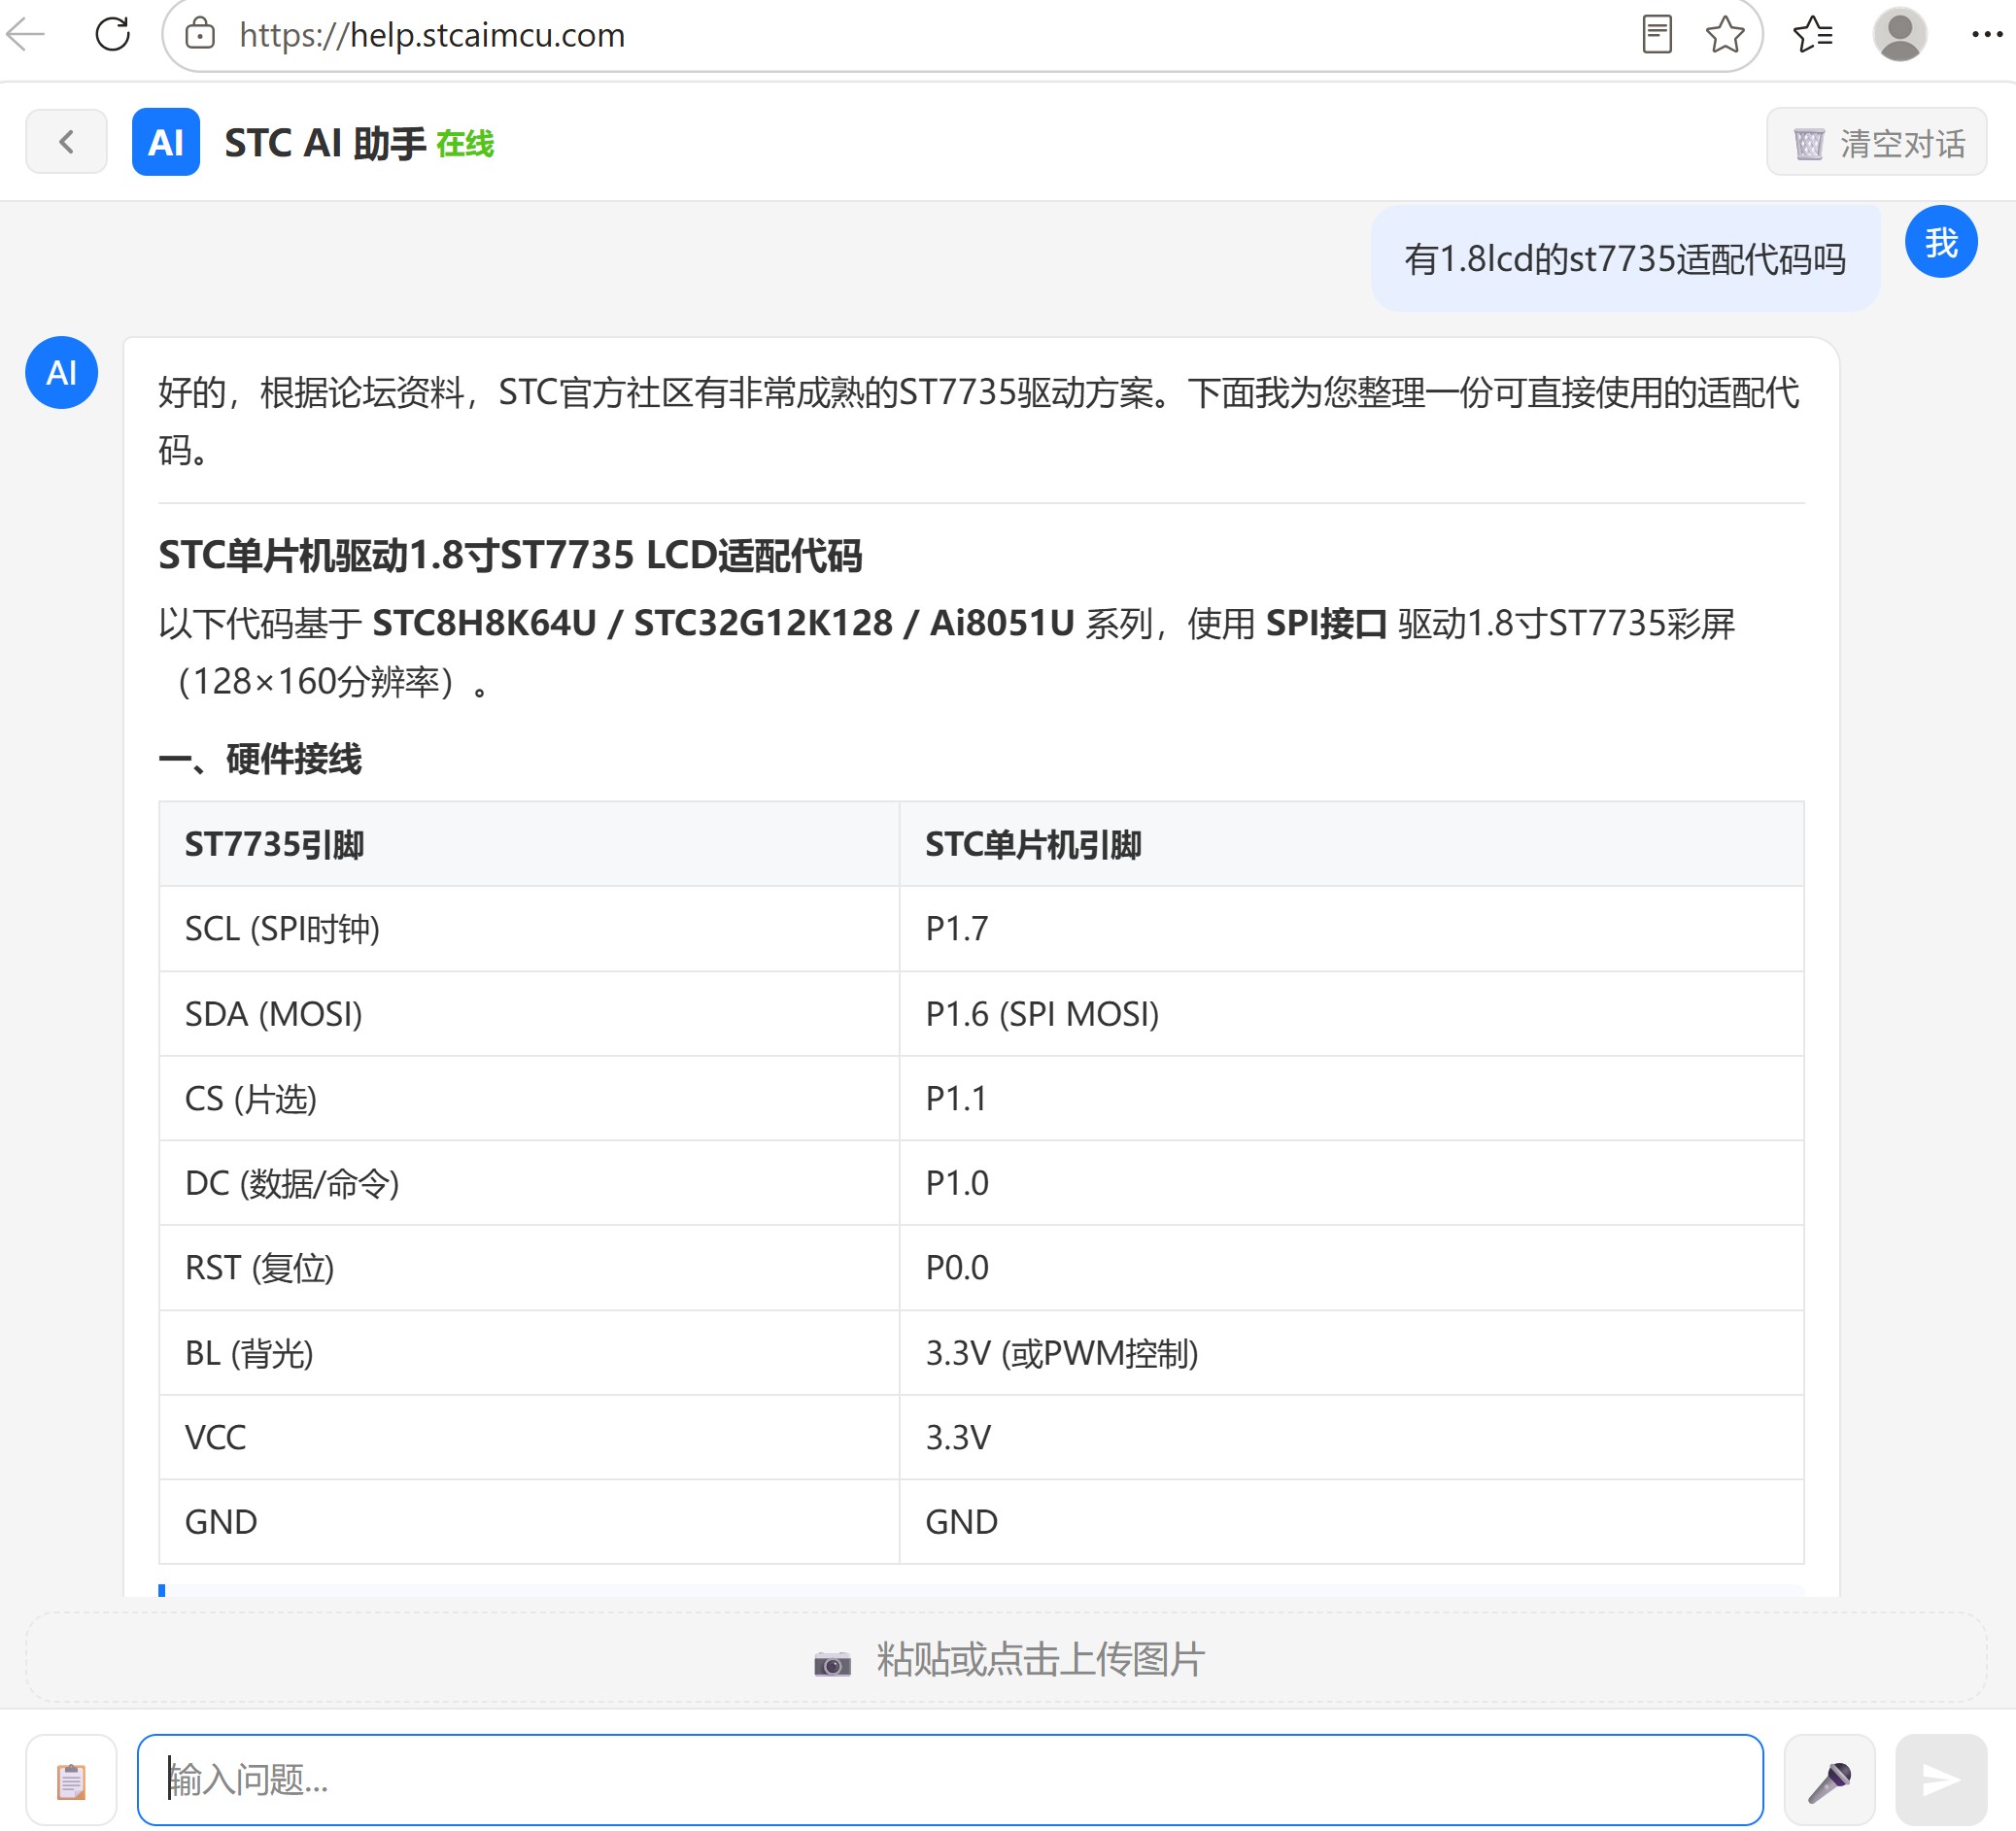Start voice input with microphone button
The image size is (2016, 1831).
pos(1829,1779)
